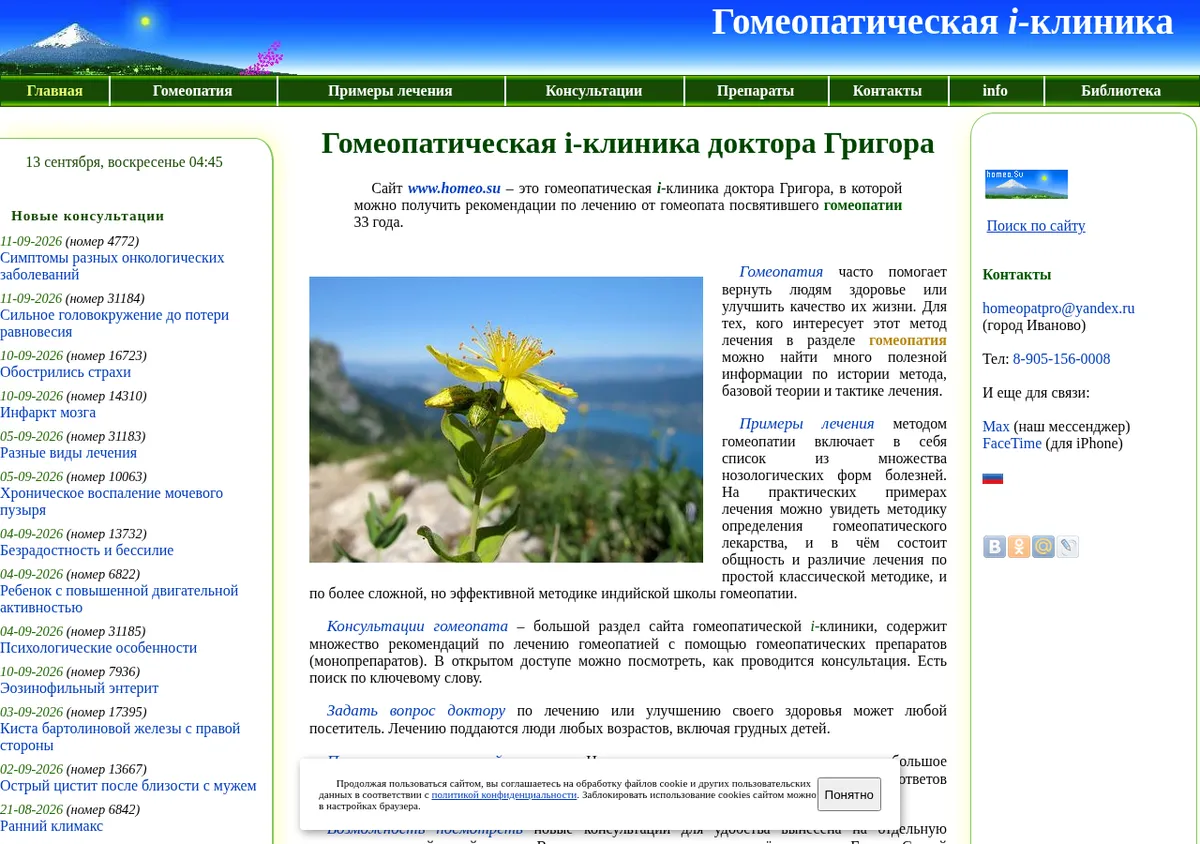
Task: Open the Консультации menu item
Action: point(594,91)
